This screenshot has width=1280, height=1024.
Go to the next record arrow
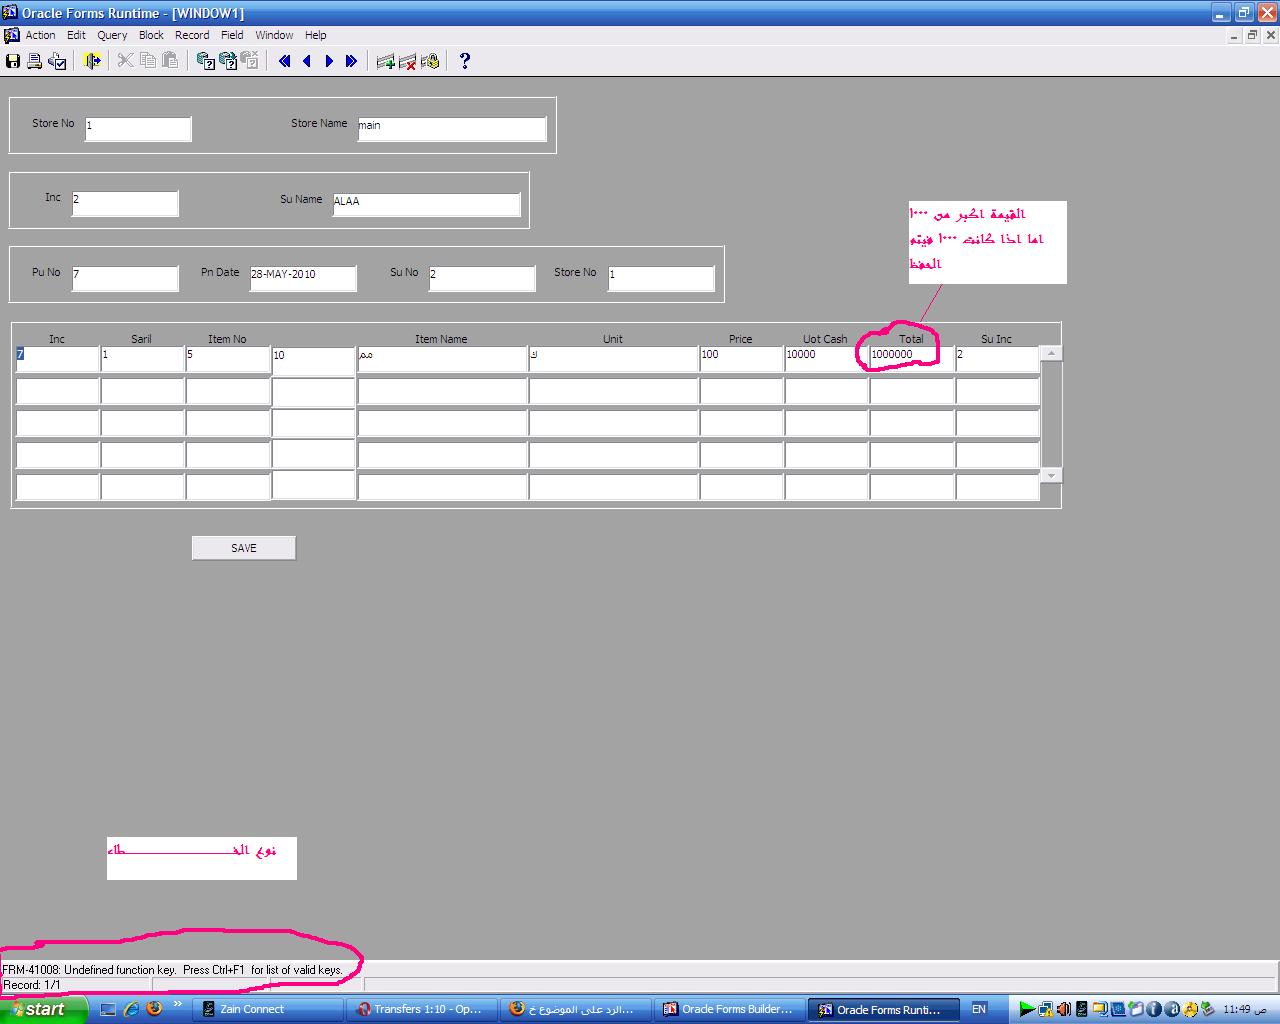[x=329, y=61]
